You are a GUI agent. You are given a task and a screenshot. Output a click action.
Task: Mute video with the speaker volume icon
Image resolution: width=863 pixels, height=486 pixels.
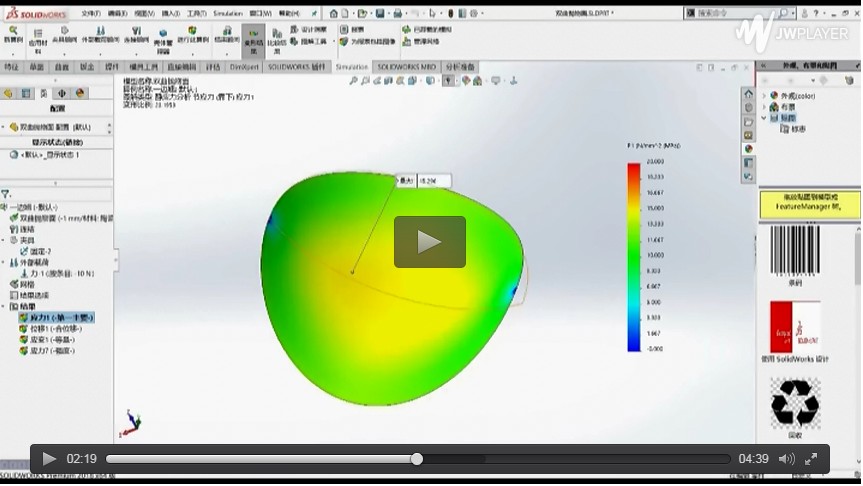tap(786, 459)
